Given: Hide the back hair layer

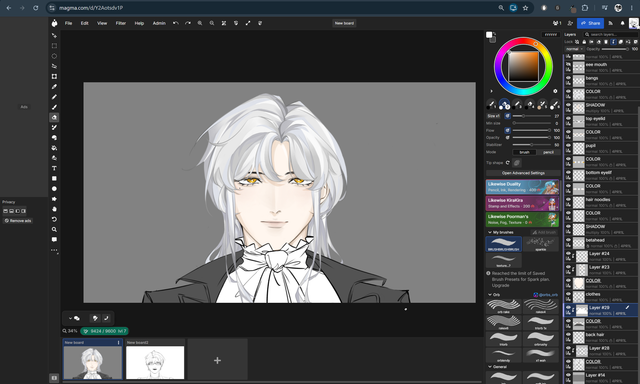Looking at the screenshot, I should (x=568, y=334).
